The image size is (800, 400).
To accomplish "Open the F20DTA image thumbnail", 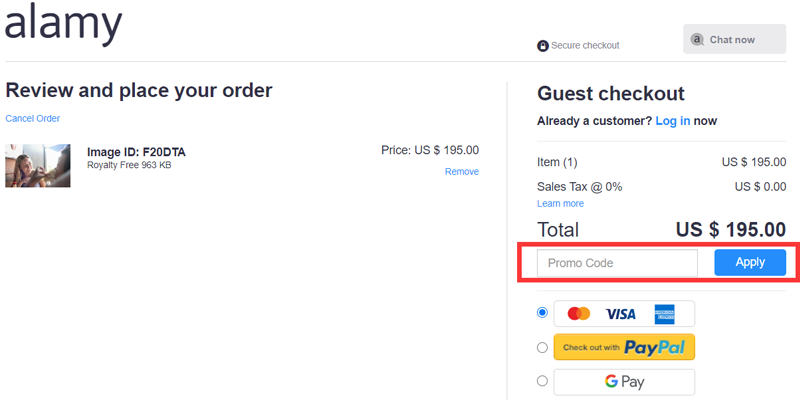I will tap(37, 165).
